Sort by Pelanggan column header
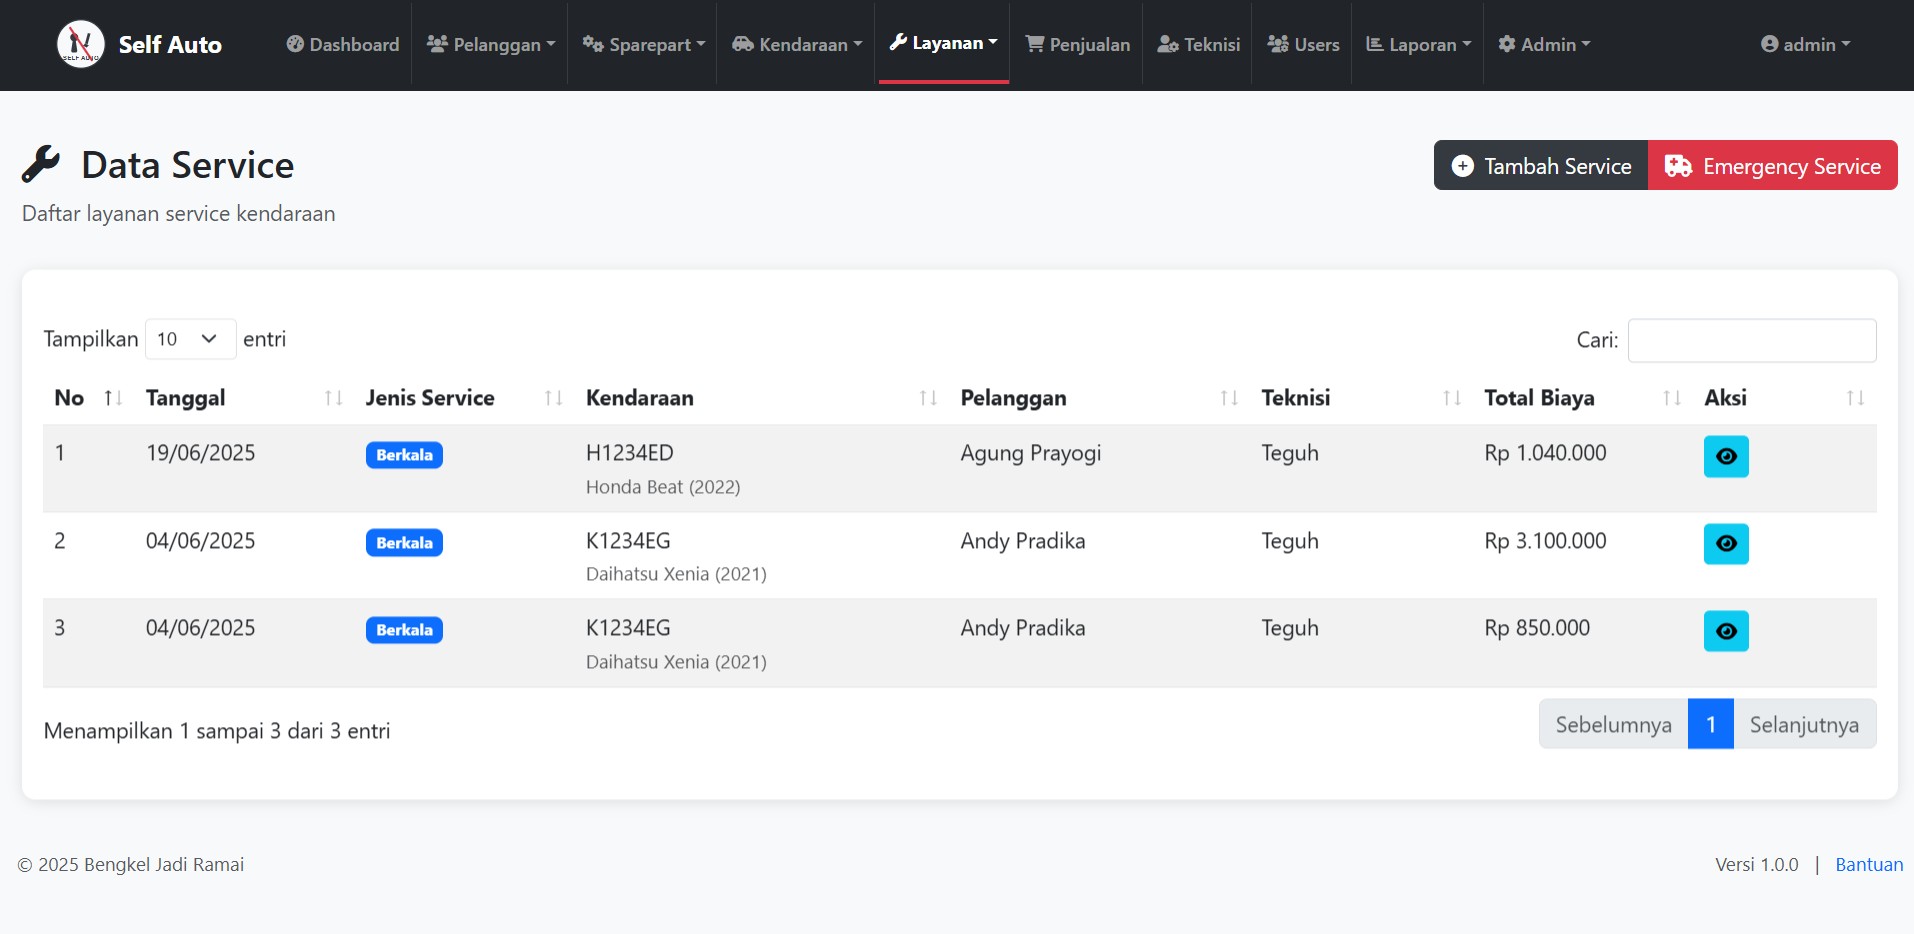 point(1099,398)
